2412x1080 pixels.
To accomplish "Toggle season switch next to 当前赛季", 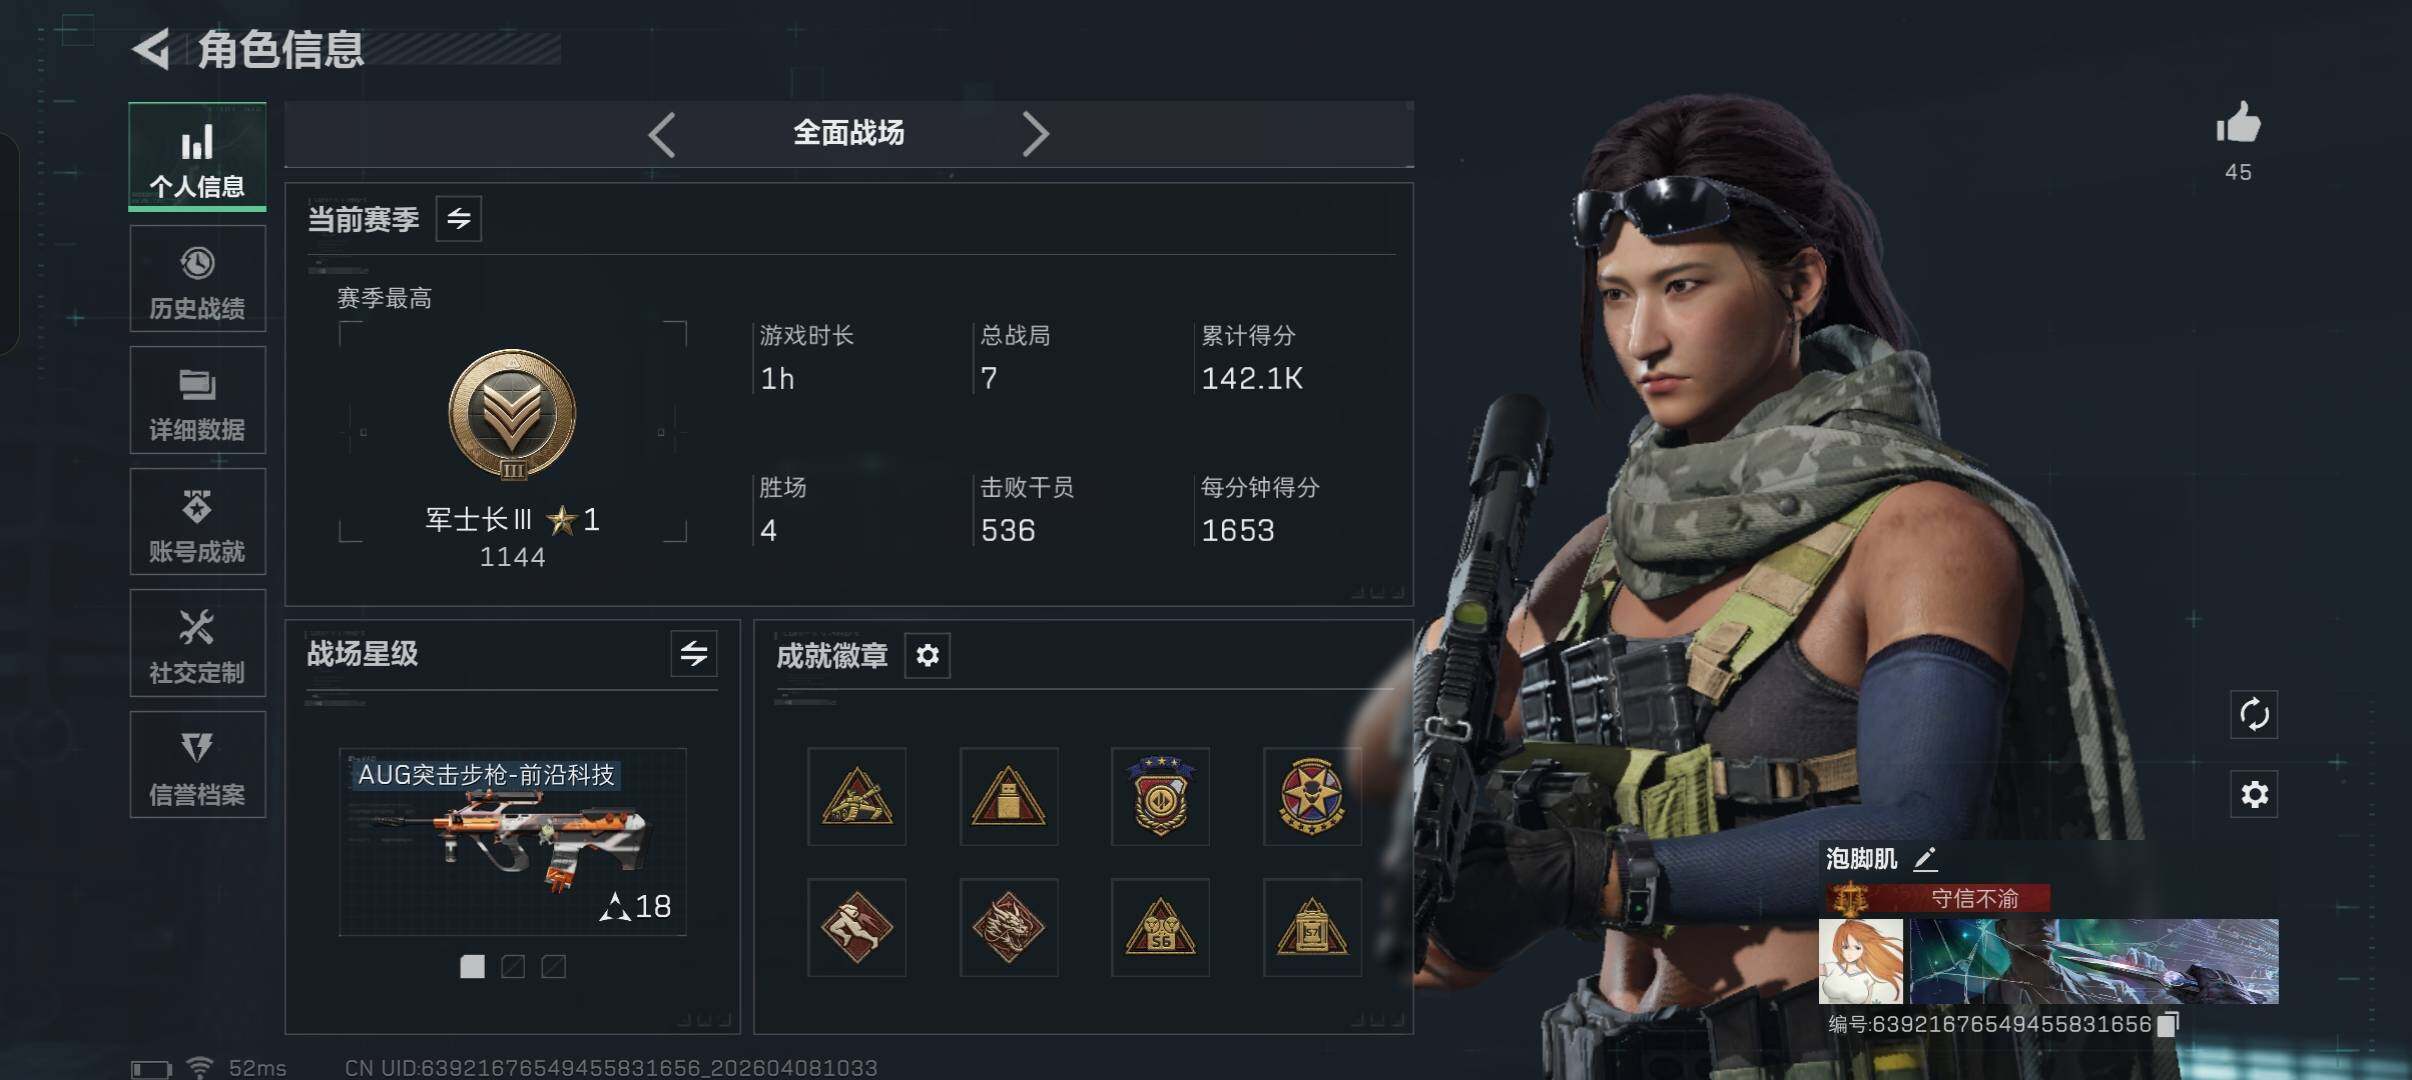I will [459, 218].
